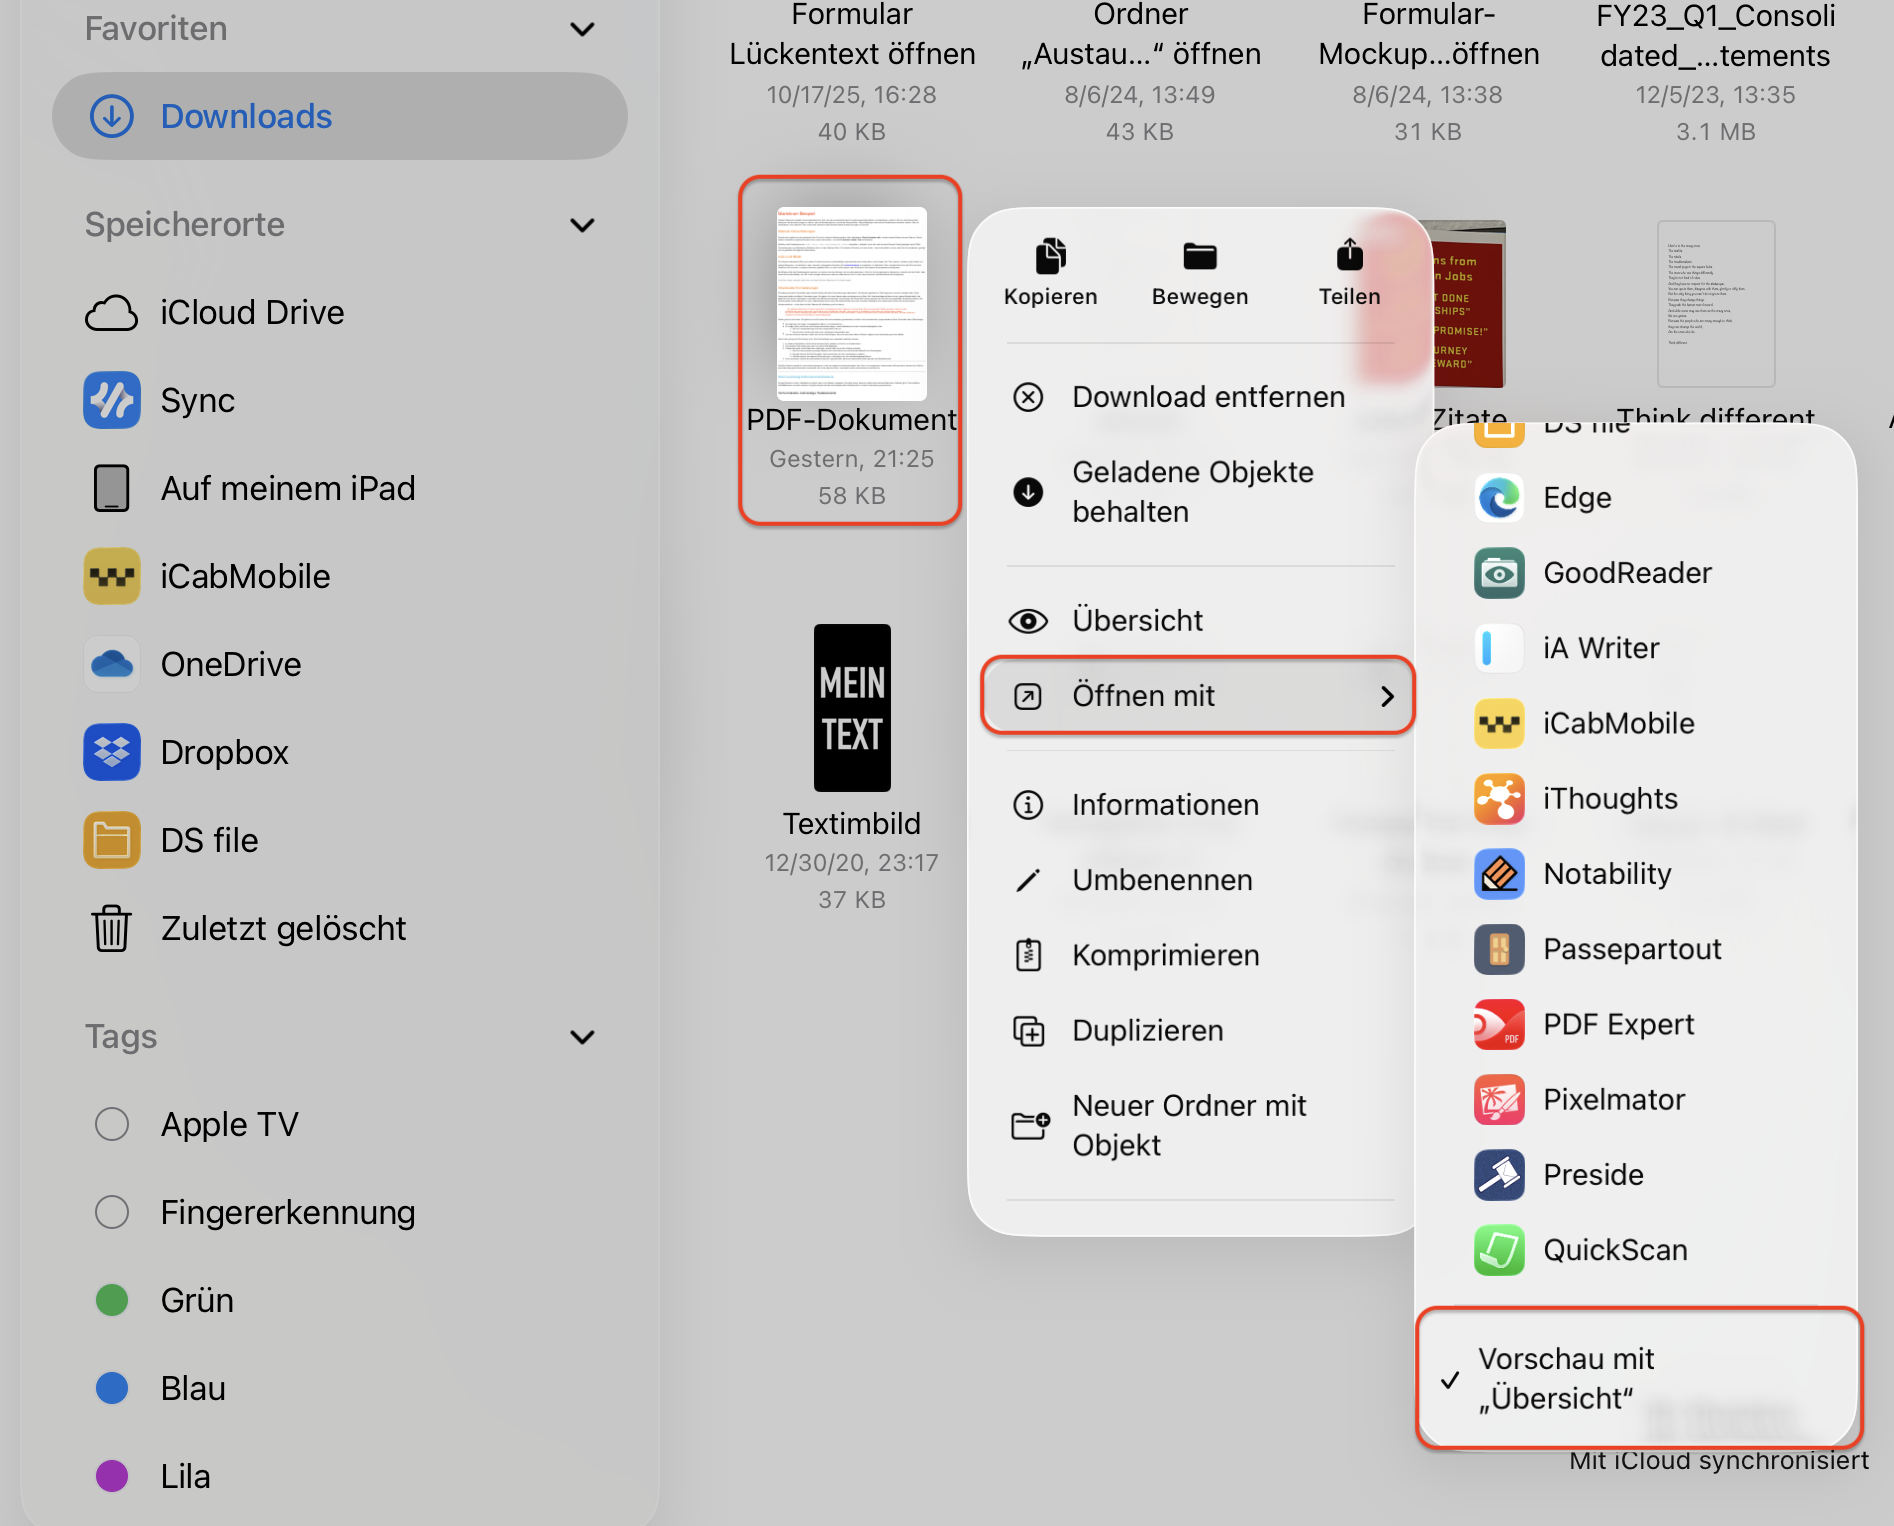Open the Textimbild file thumbnail
This screenshot has height=1526, width=1894.
[851, 708]
